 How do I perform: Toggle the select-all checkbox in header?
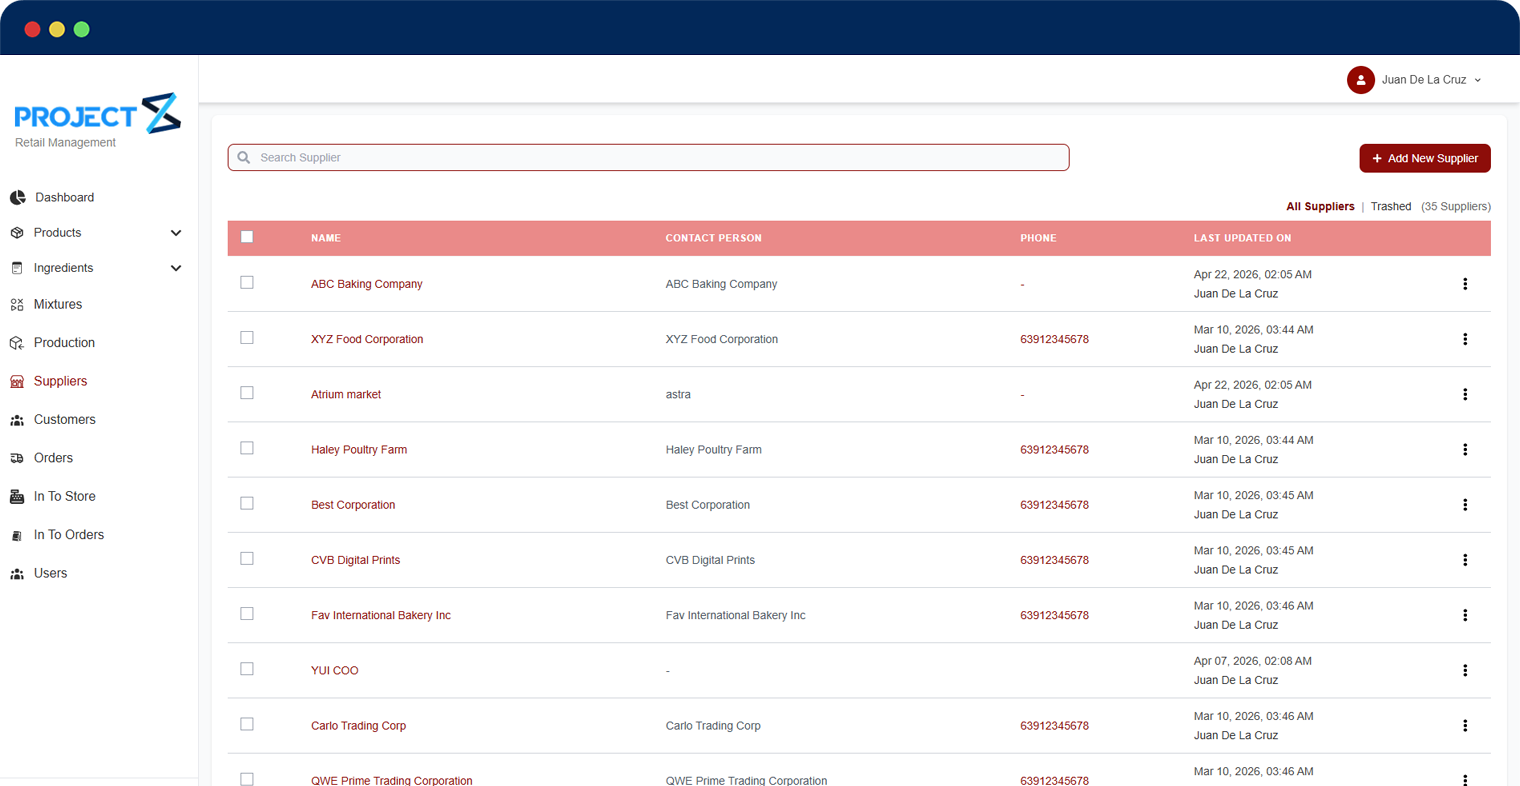(x=247, y=237)
